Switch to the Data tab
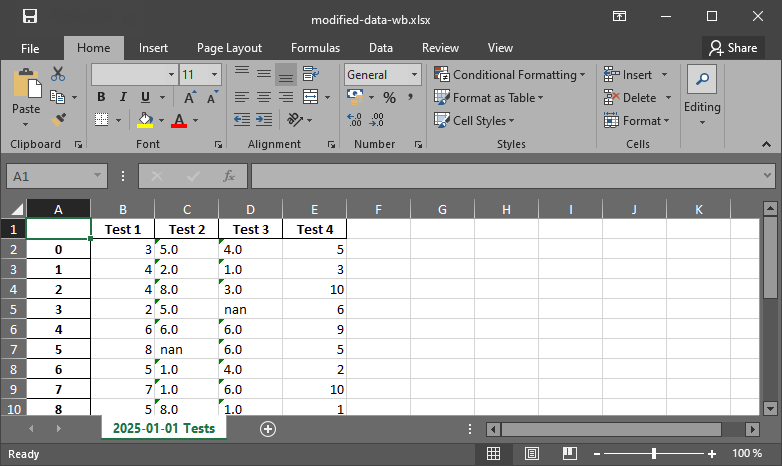The height and width of the screenshot is (466, 782). coord(381,48)
